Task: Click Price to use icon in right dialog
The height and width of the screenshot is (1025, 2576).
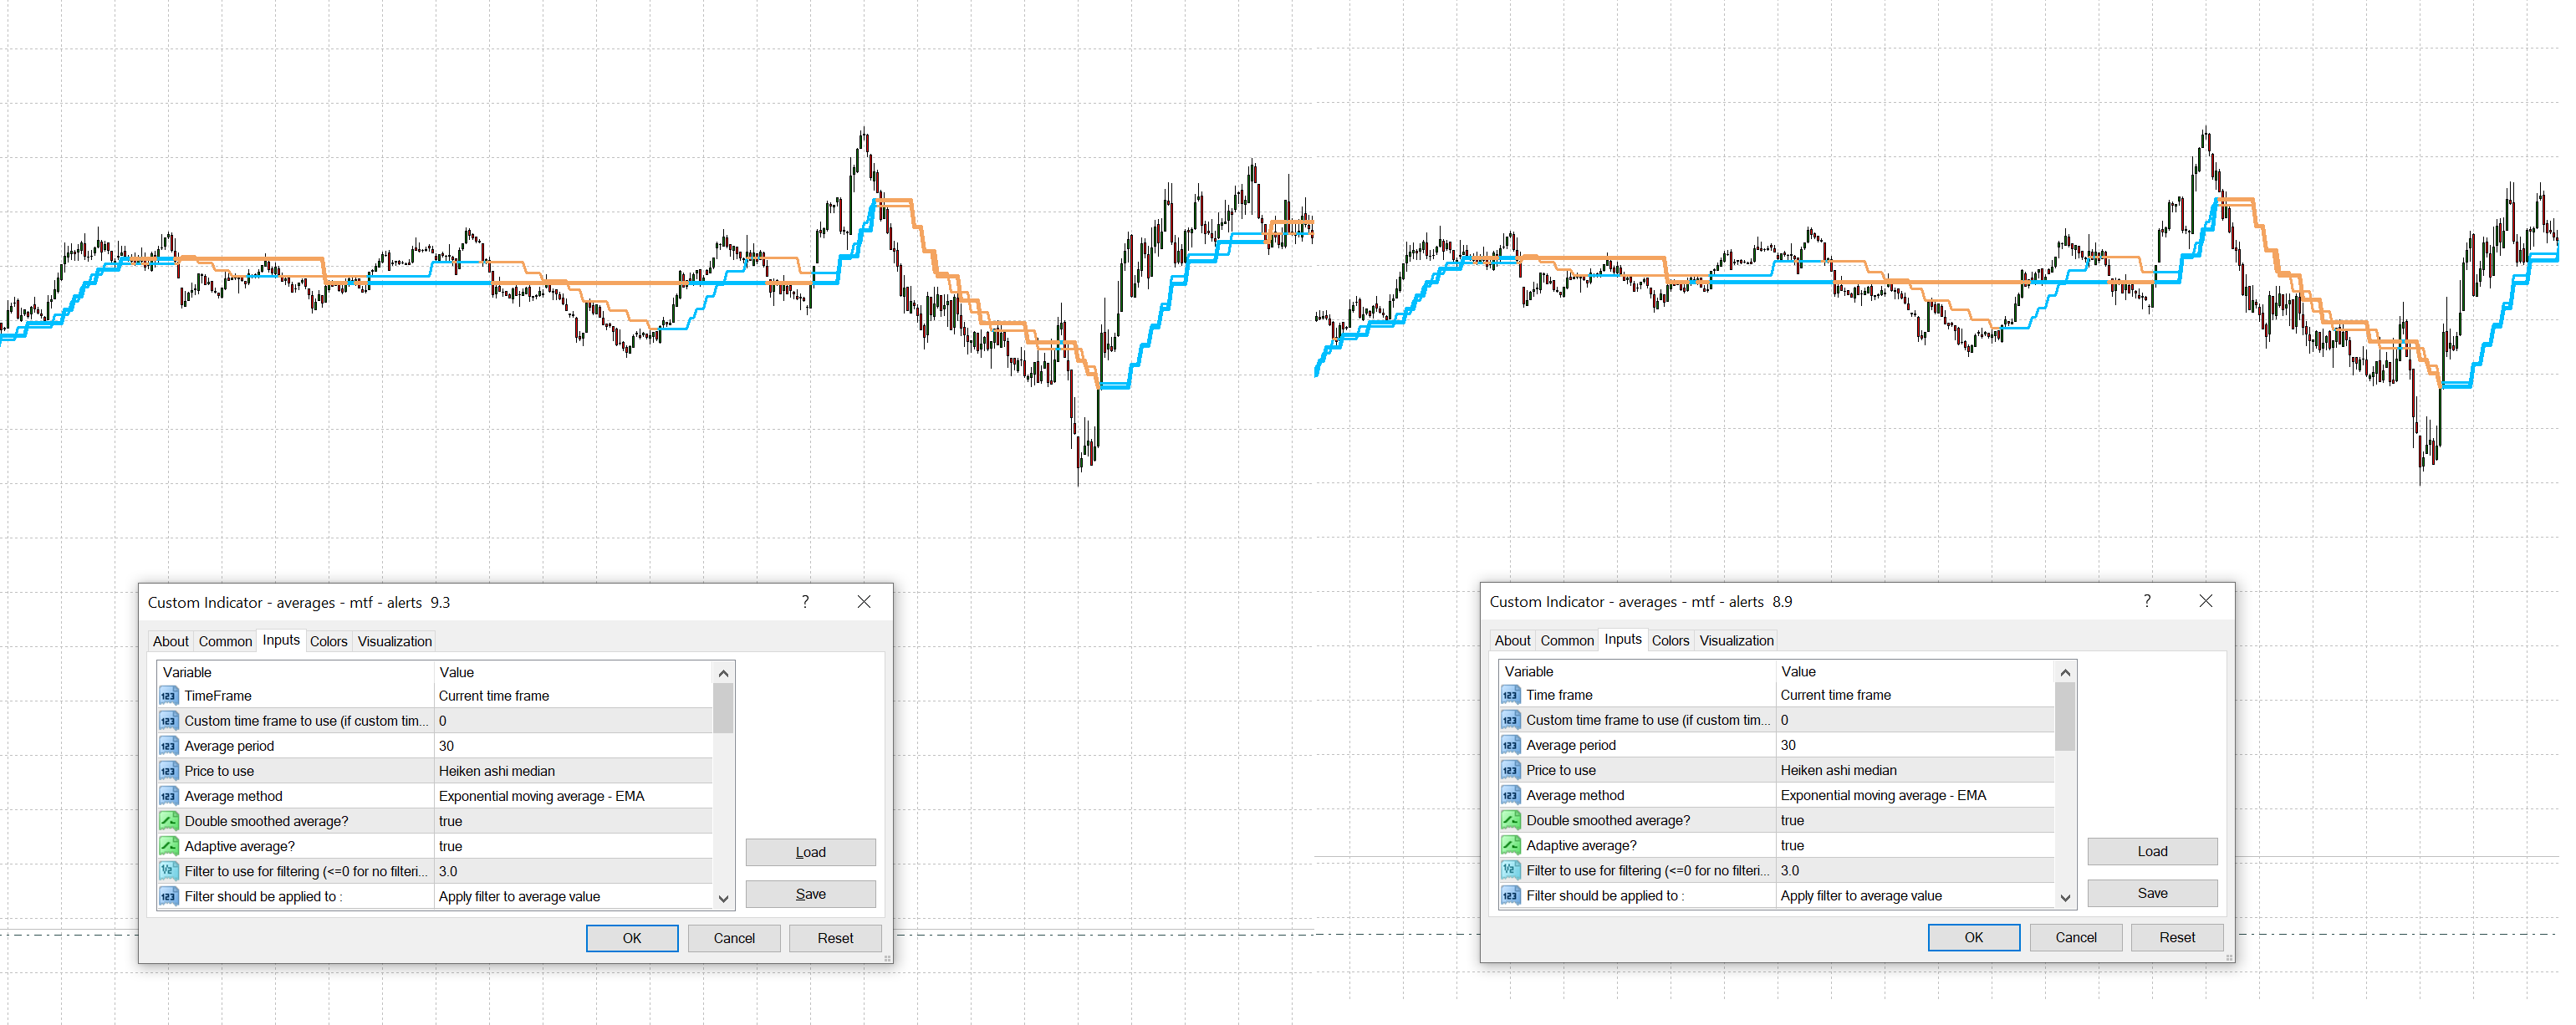Action: 1510,770
